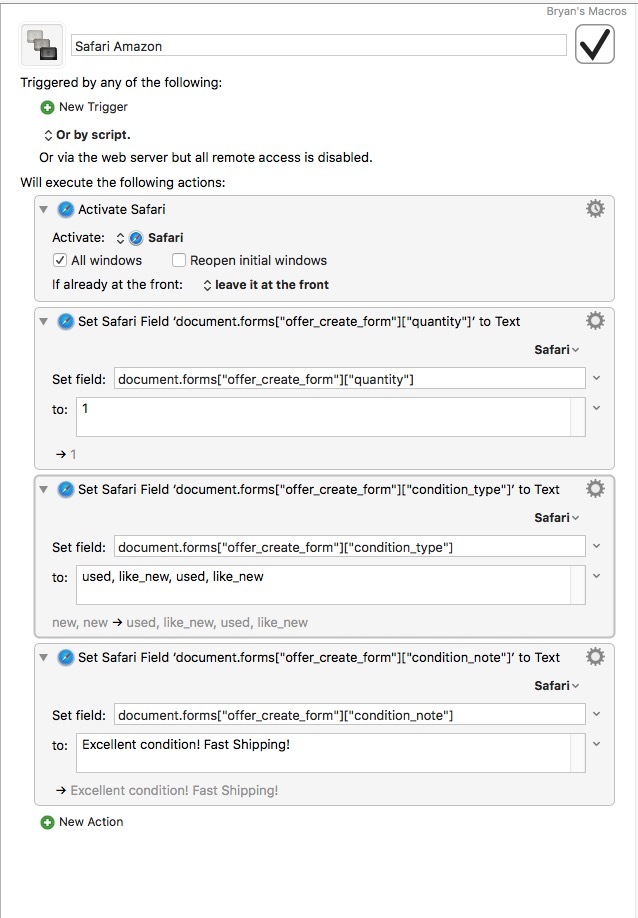Collapse the condition_note Set Safari Field action
Screen dimensions: 638x918
[x=43, y=657]
